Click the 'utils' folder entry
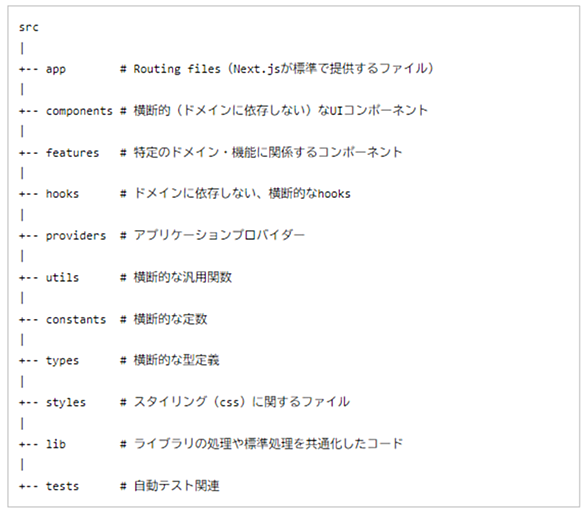The width and height of the screenshot is (586, 514). tap(62, 278)
